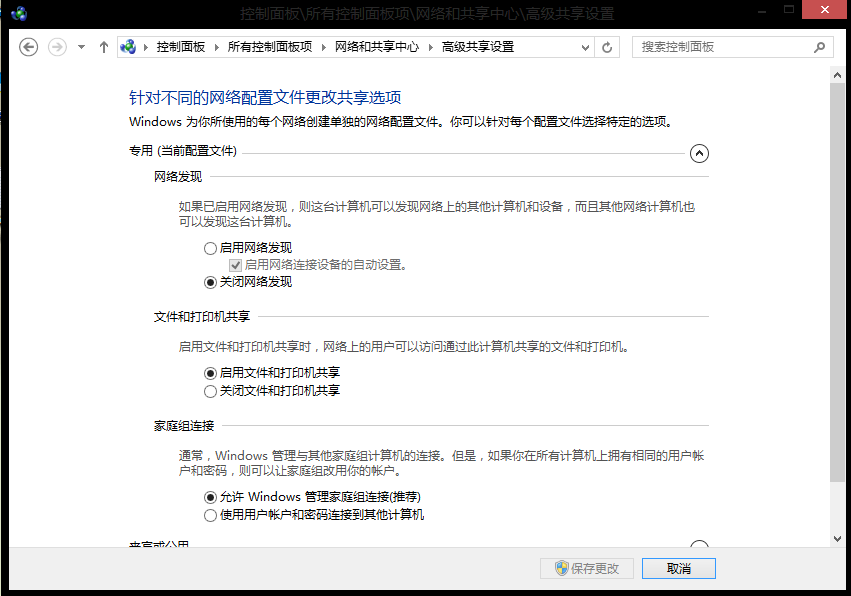Close the 高级共享设置 window

point(824,10)
